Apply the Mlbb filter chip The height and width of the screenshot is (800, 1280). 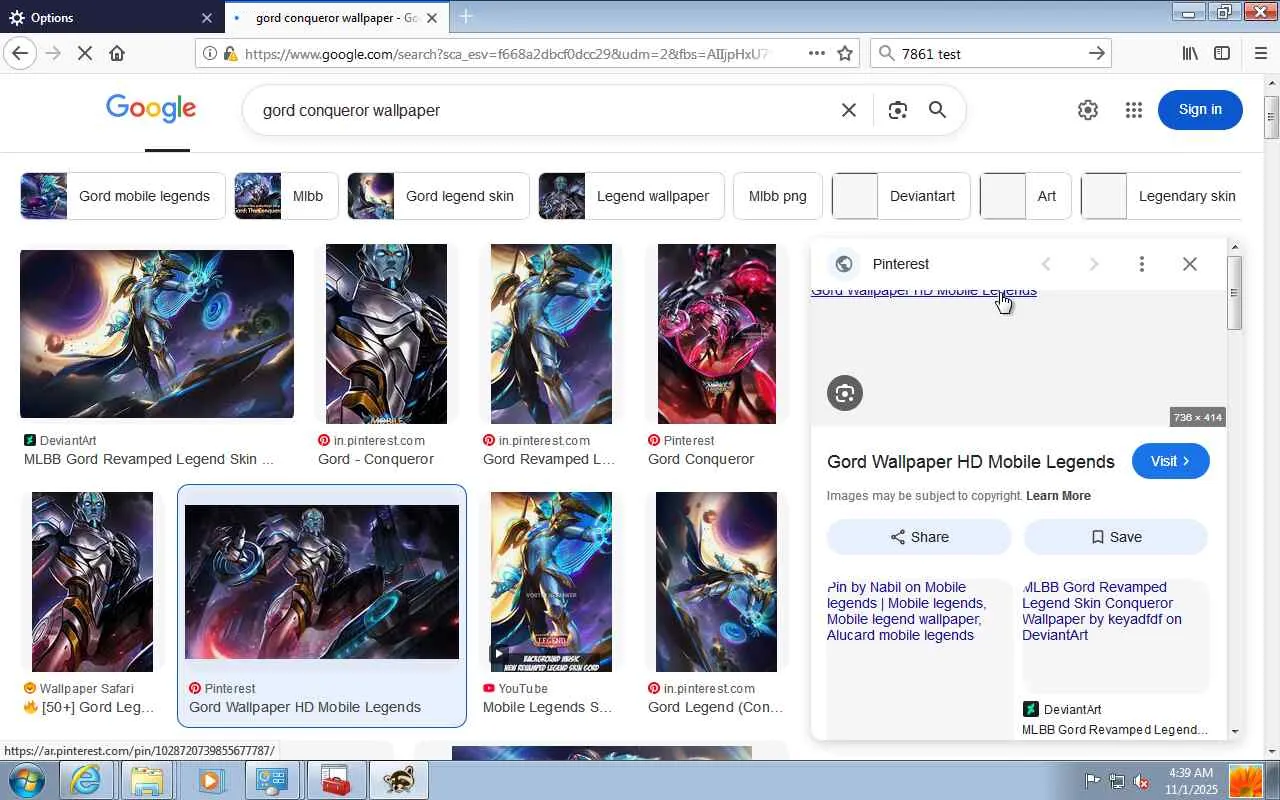coord(286,196)
